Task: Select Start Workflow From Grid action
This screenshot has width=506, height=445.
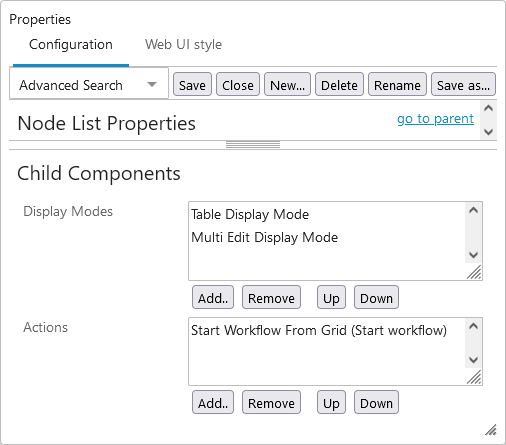Action: [x=319, y=330]
